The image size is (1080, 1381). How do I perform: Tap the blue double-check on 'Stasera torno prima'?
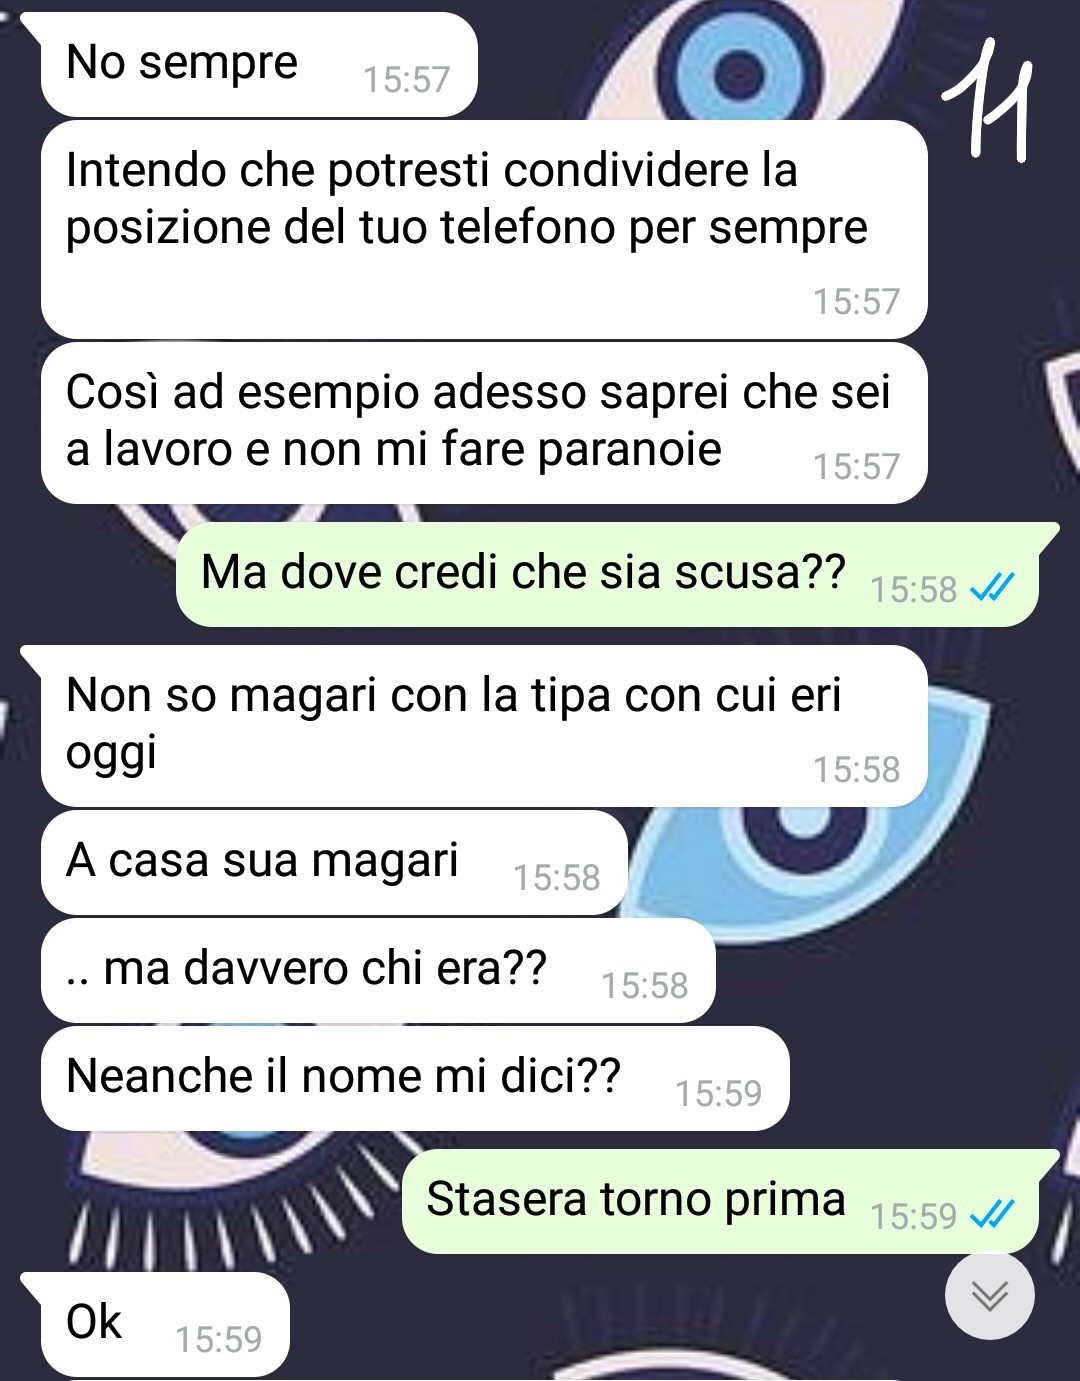click(x=992, y=1215)
